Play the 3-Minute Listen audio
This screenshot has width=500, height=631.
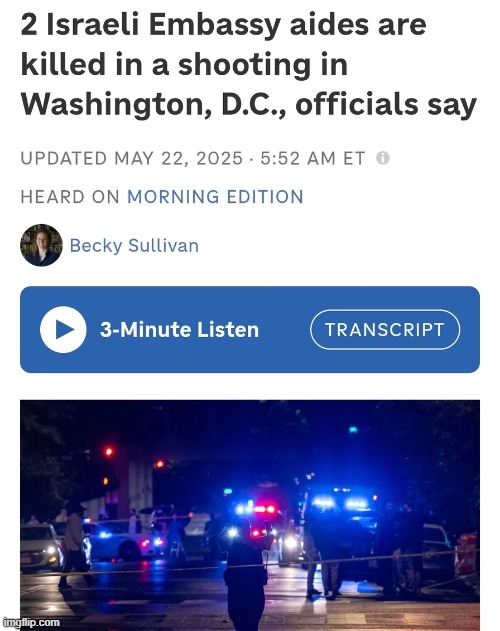coord(63,330)
